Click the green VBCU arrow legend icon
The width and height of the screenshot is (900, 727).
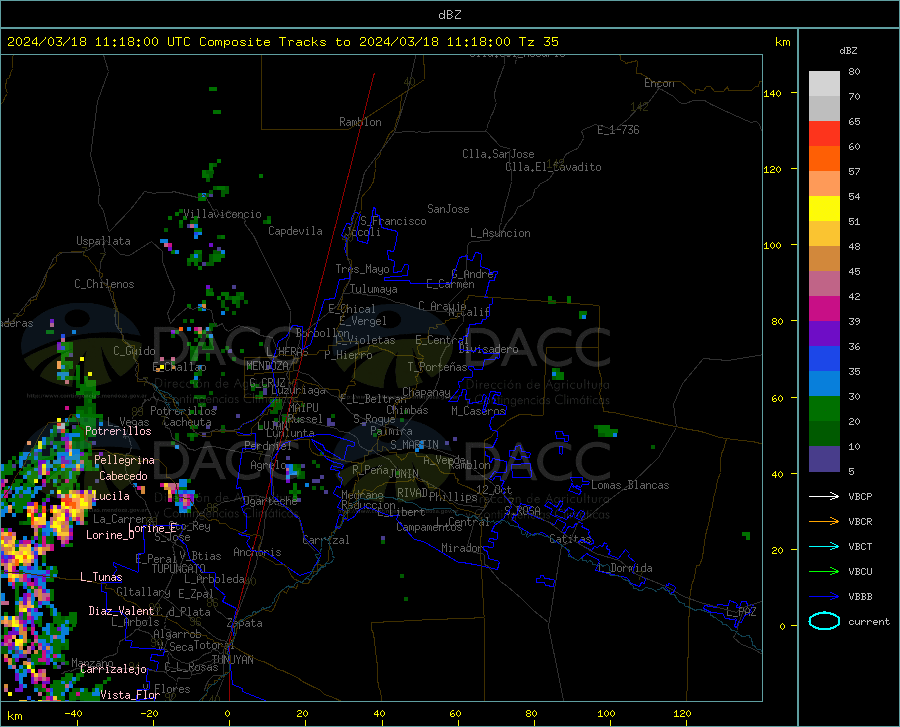824,571
